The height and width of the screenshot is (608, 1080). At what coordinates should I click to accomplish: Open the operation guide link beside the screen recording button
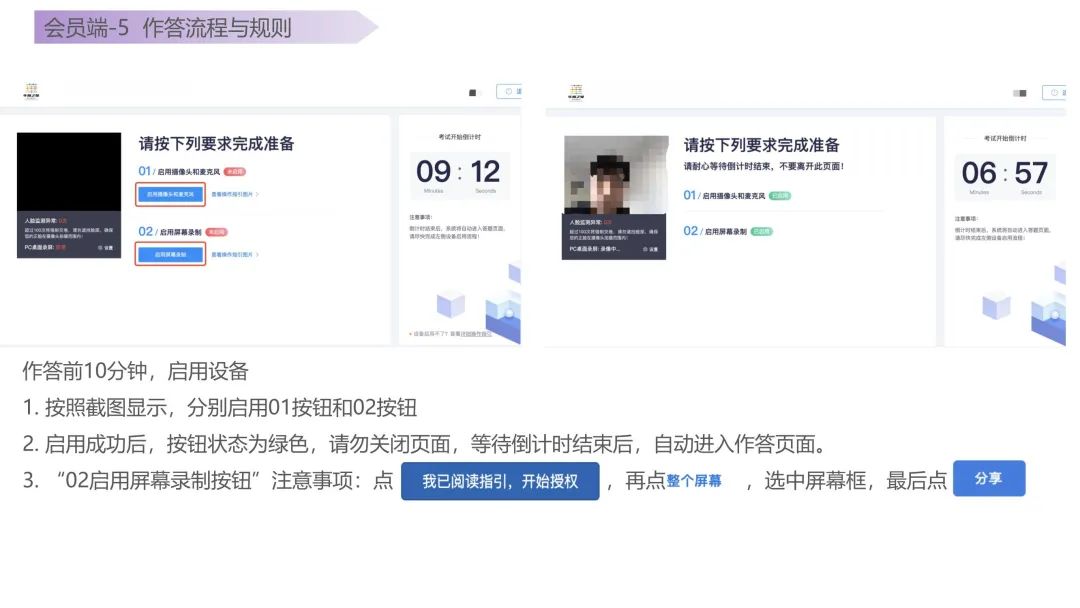[235, 255]
